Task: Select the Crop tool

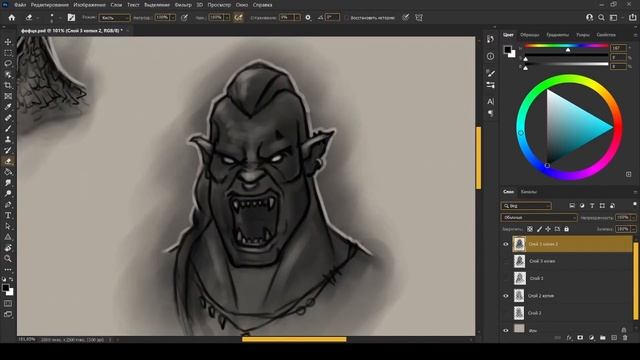Action: click(8, 85)
